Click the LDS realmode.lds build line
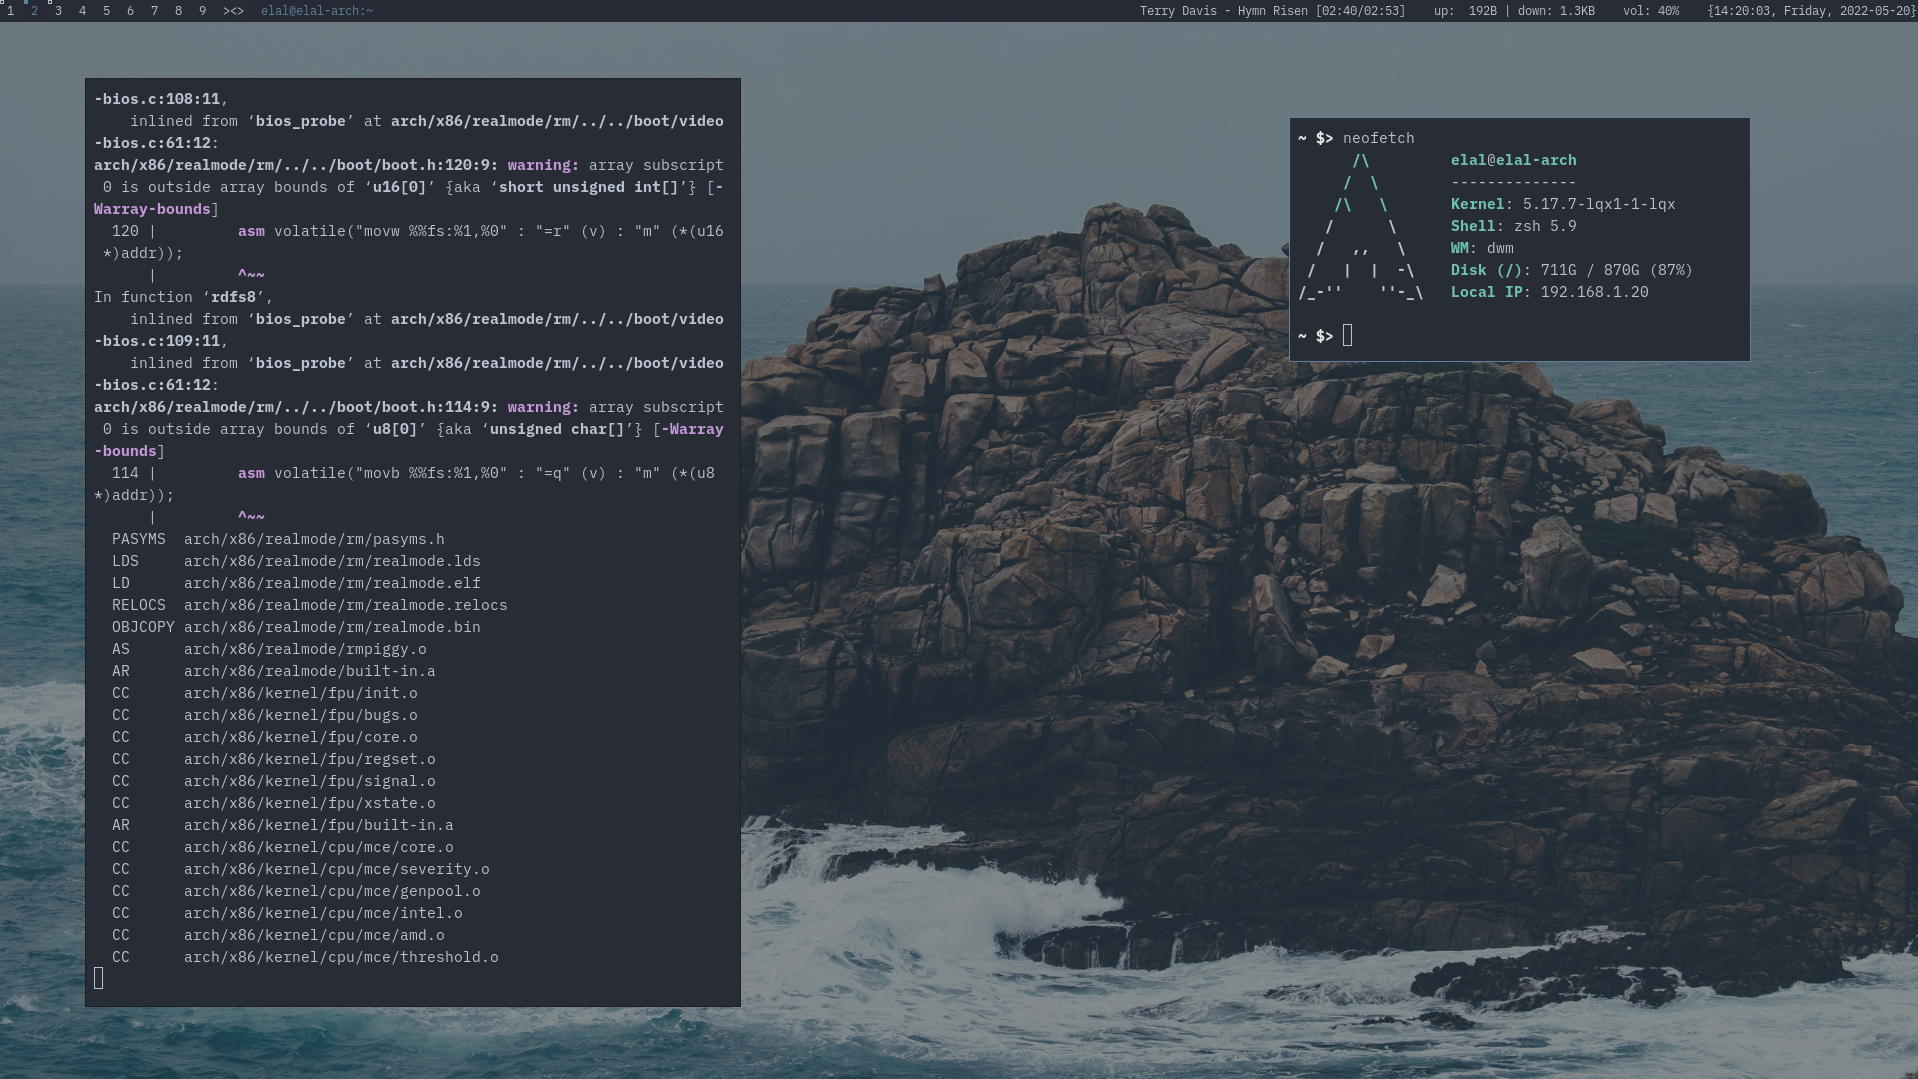 (x=296, y=561)
